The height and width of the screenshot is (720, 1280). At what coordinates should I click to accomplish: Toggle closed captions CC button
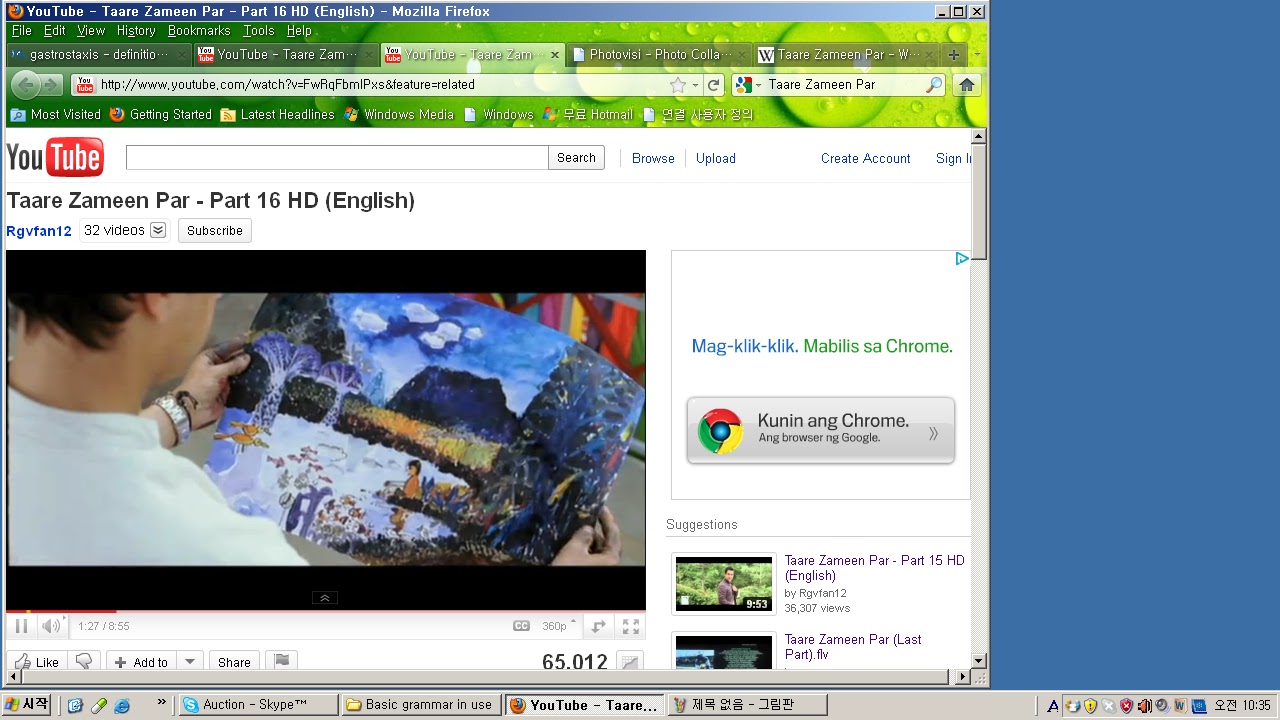(521, 626)
